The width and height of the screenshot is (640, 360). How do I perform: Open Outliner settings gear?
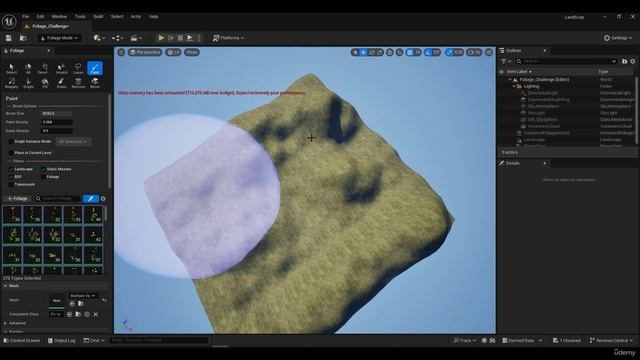(633, 61)
